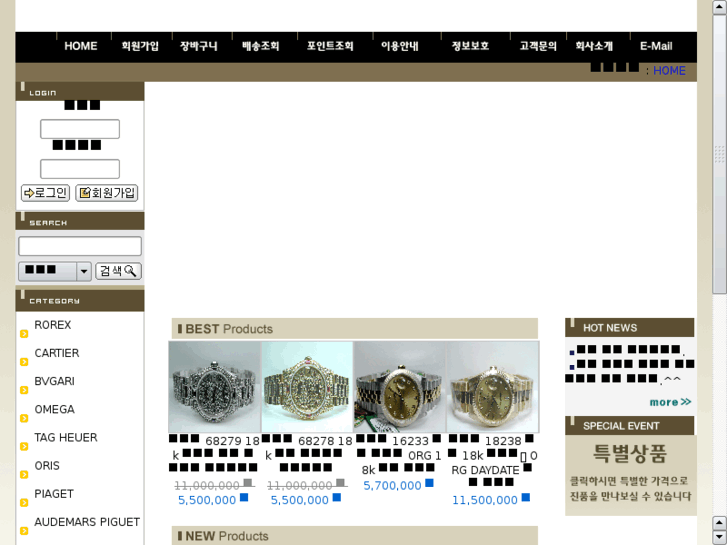Open the 회원가입 menu in the top bar
The width and height of the screenshot is (727, 545).
click(140, 46)
